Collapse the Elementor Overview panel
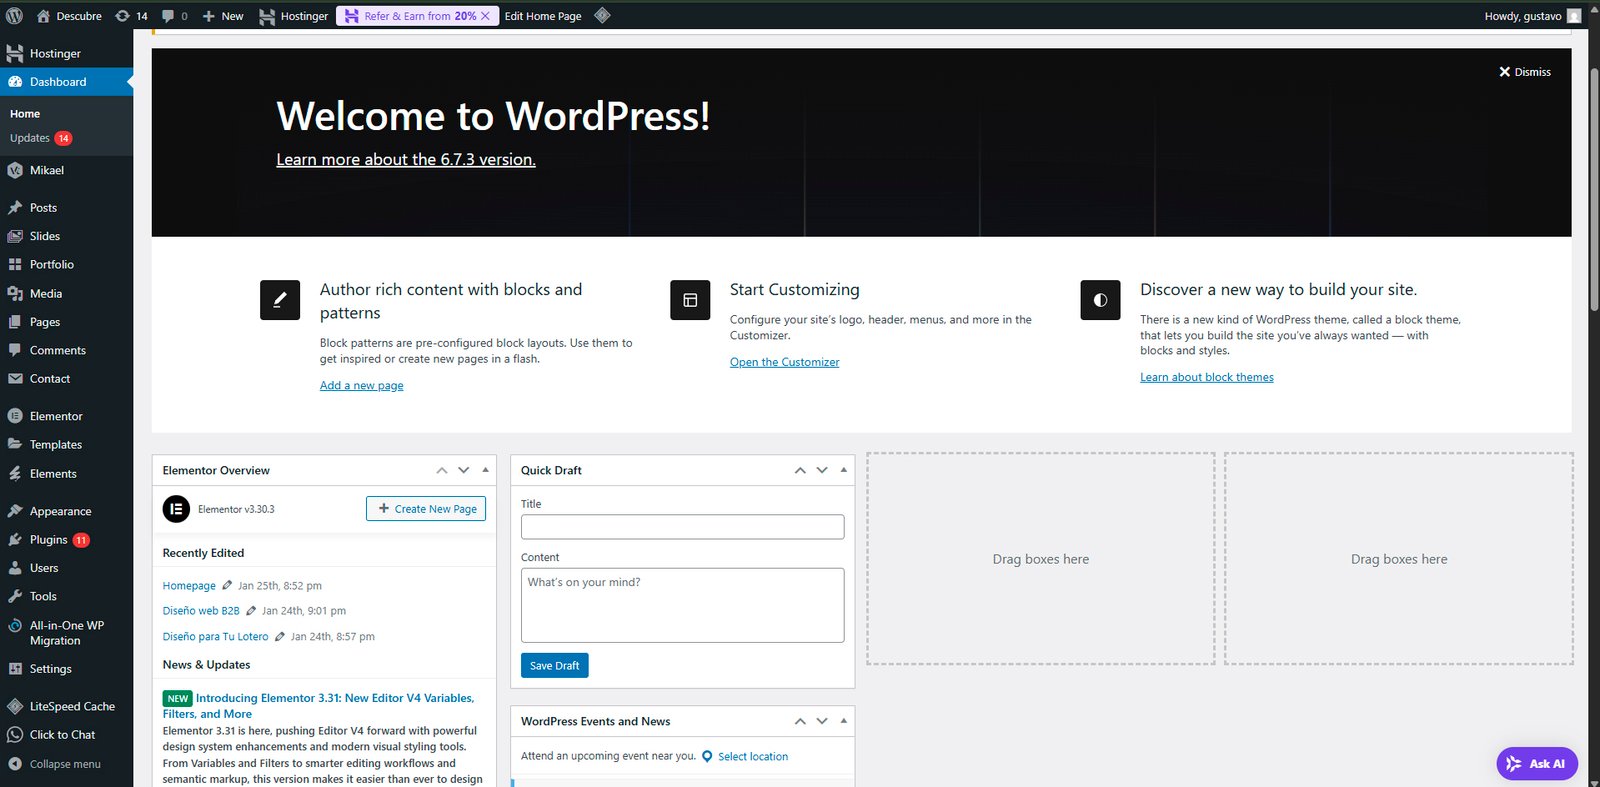The height and width of the screenshot is (787, 1600). (485, 470)
